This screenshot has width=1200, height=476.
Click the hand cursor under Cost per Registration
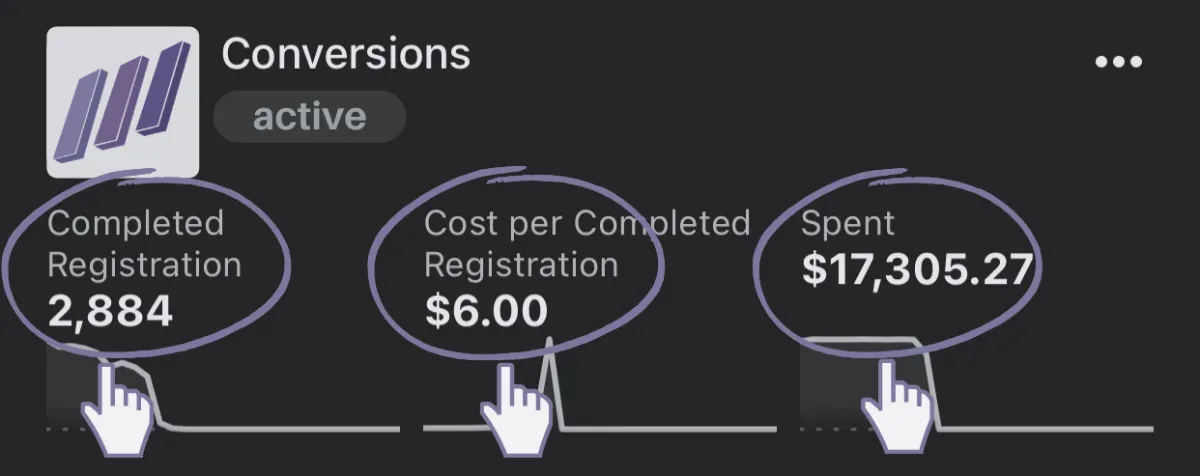pyautogui.click(x=516, y=407)
